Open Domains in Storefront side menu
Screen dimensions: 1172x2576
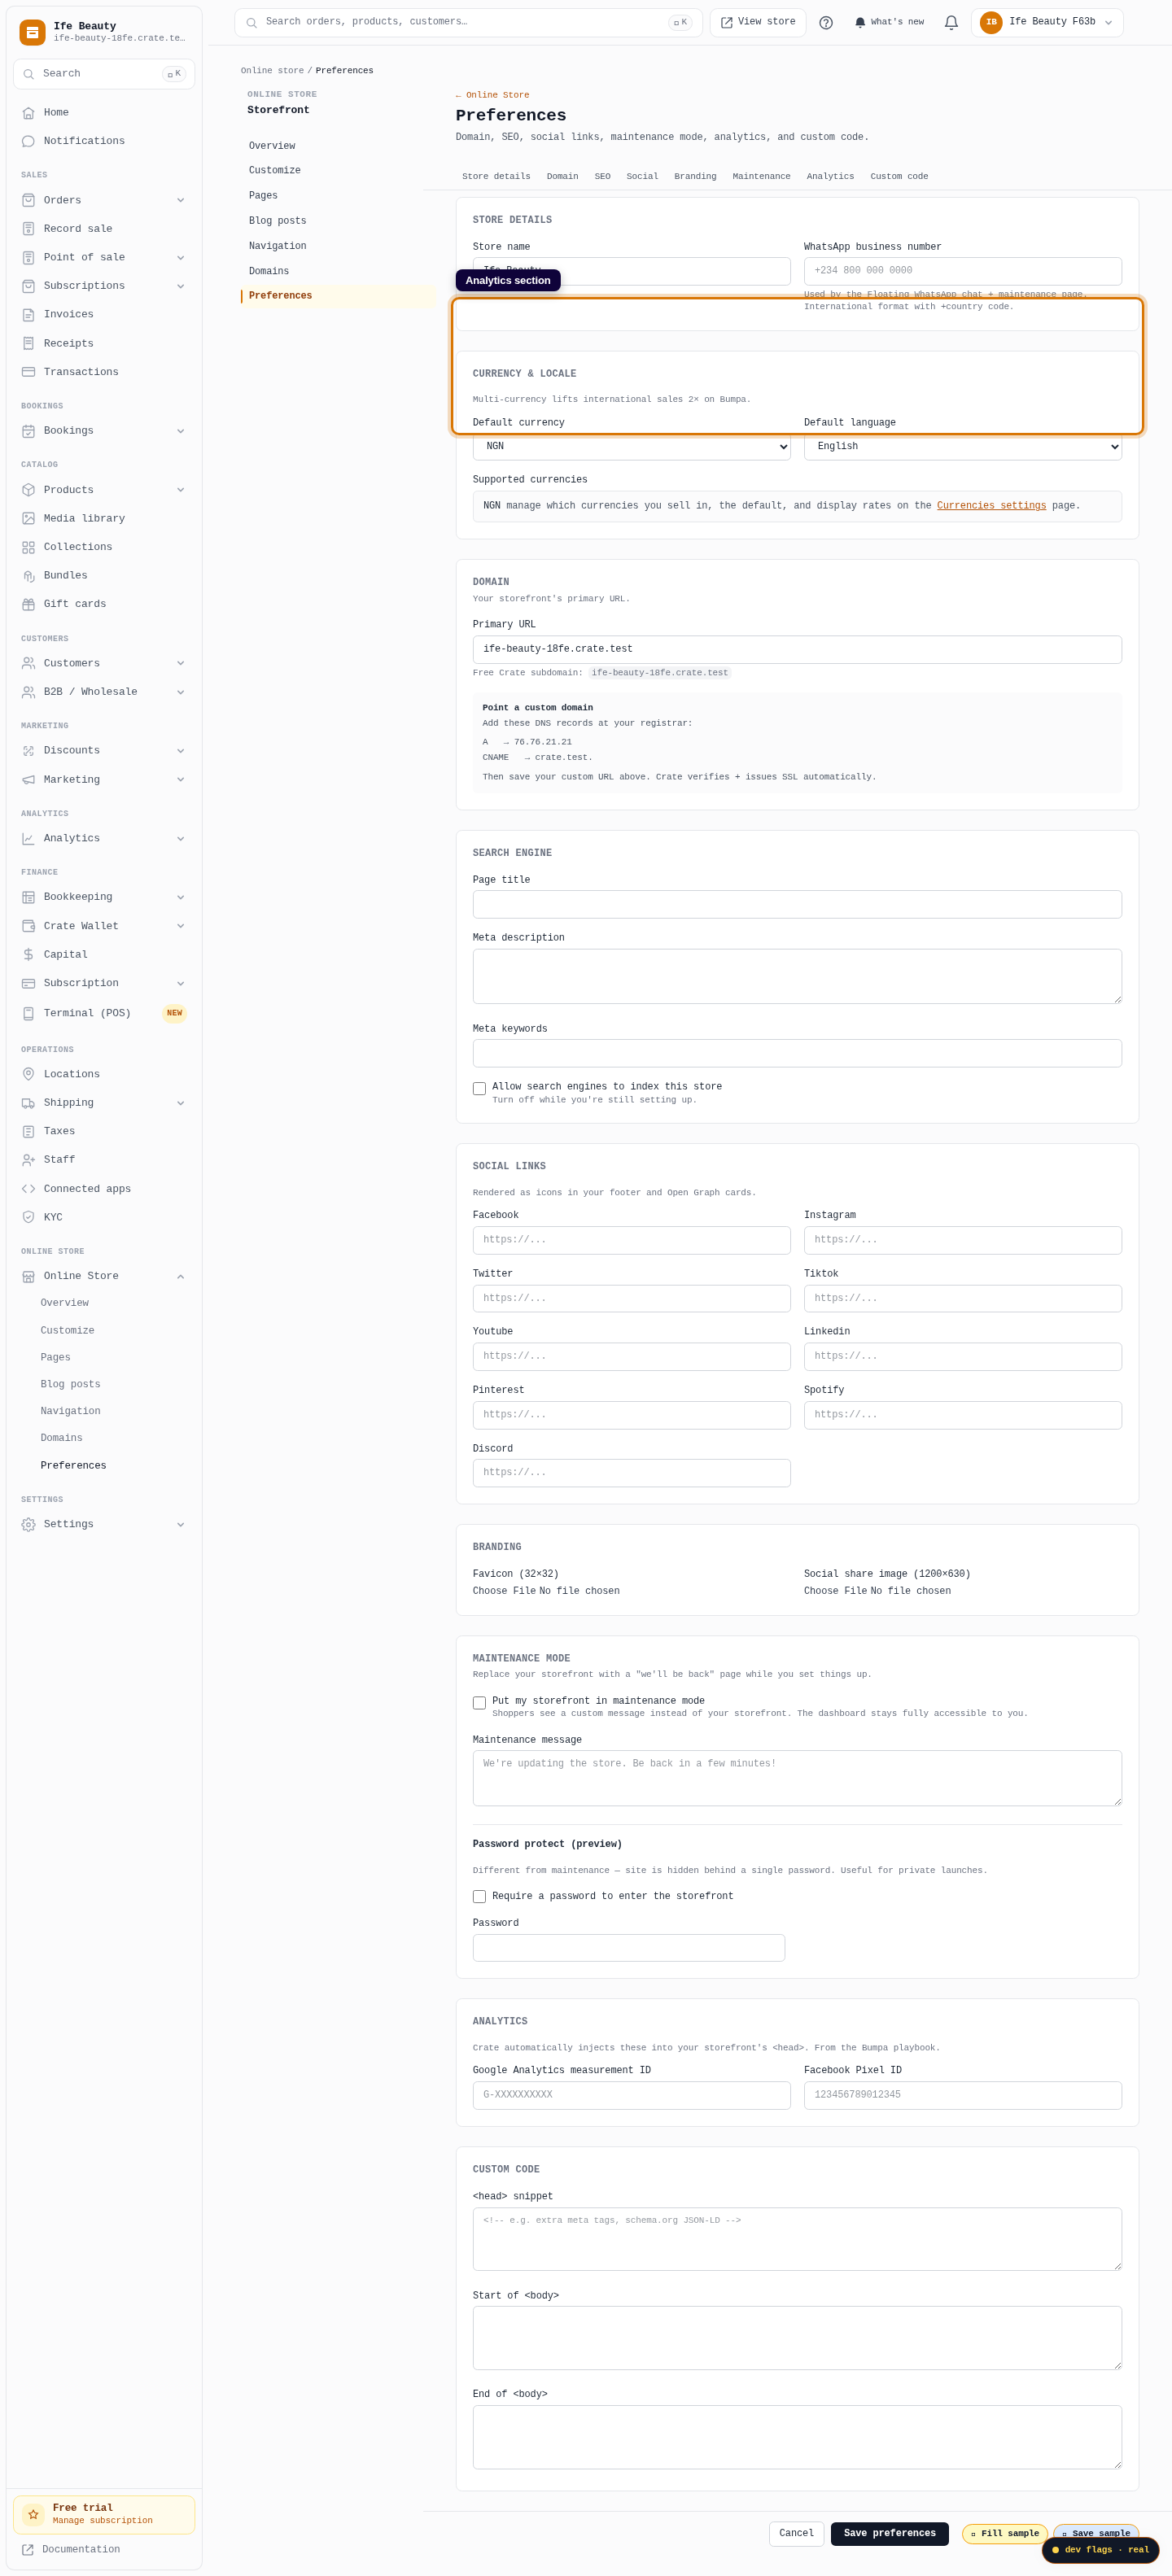pos(269,271)
